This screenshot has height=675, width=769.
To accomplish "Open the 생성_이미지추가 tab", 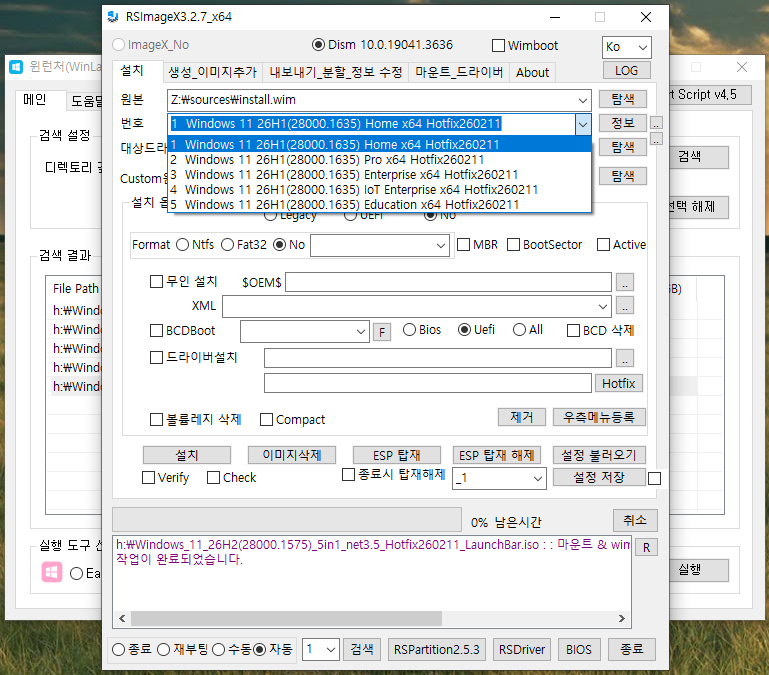I will [212, 73].
